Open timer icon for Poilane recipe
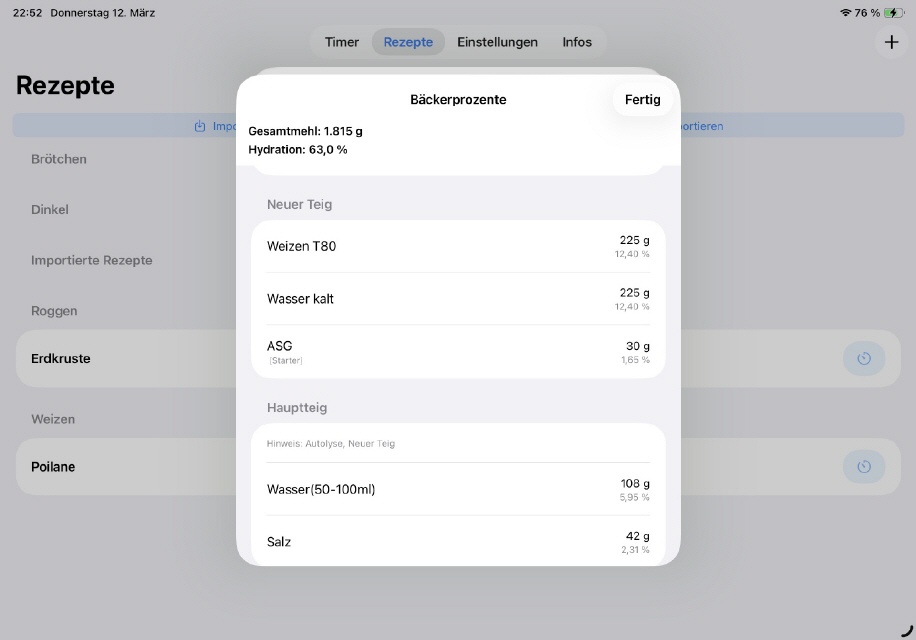Image resolution: width=916 pixels, height=640 pixels. pyautogui.click(x=864, y=467)
